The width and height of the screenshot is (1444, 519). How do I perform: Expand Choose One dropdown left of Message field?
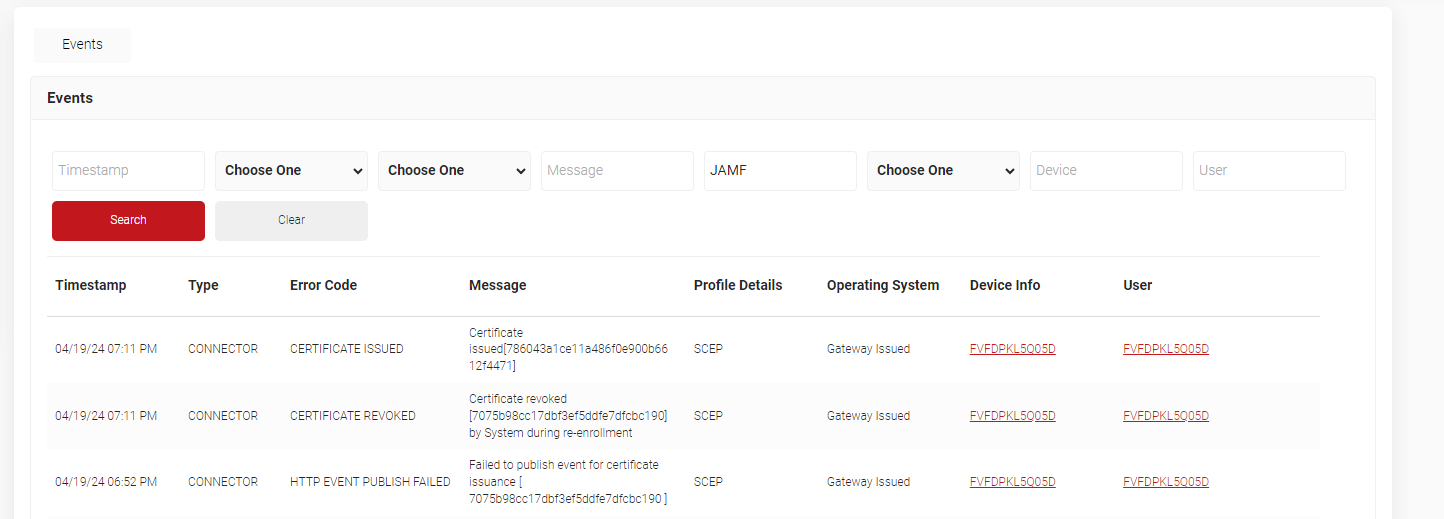pos(454,171)
